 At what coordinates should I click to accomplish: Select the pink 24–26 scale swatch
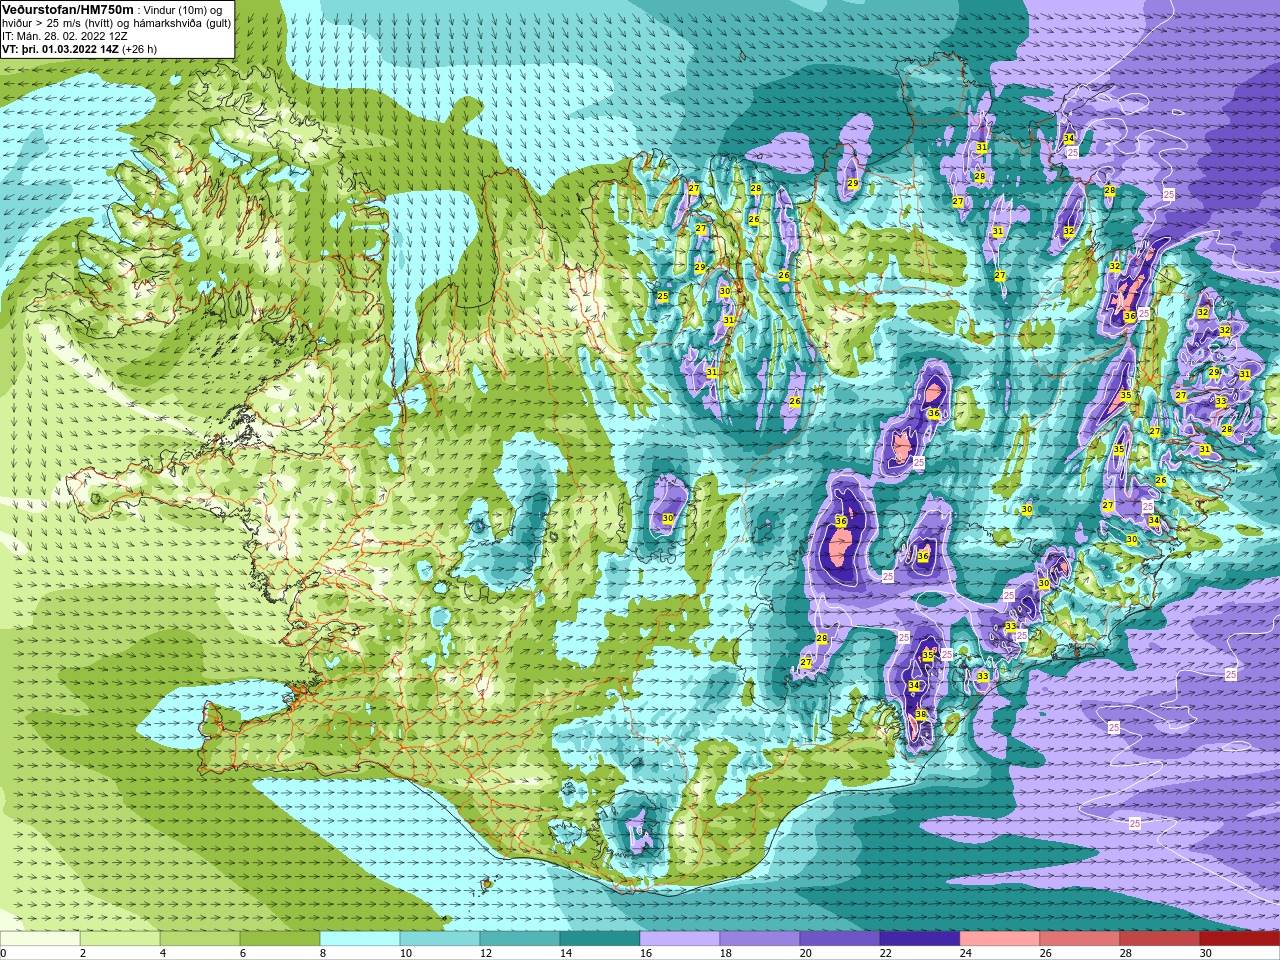(1000, 939)
